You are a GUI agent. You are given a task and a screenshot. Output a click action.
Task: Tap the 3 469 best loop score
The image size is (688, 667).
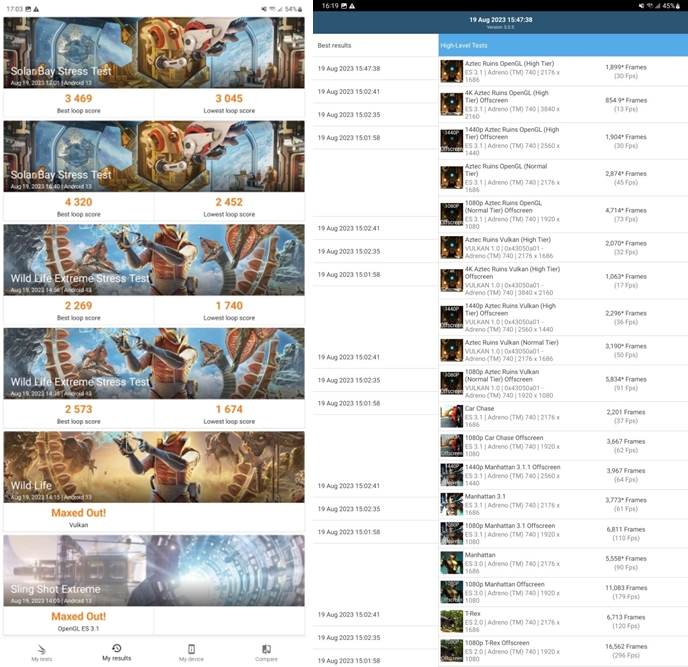(x=79, y=98)
